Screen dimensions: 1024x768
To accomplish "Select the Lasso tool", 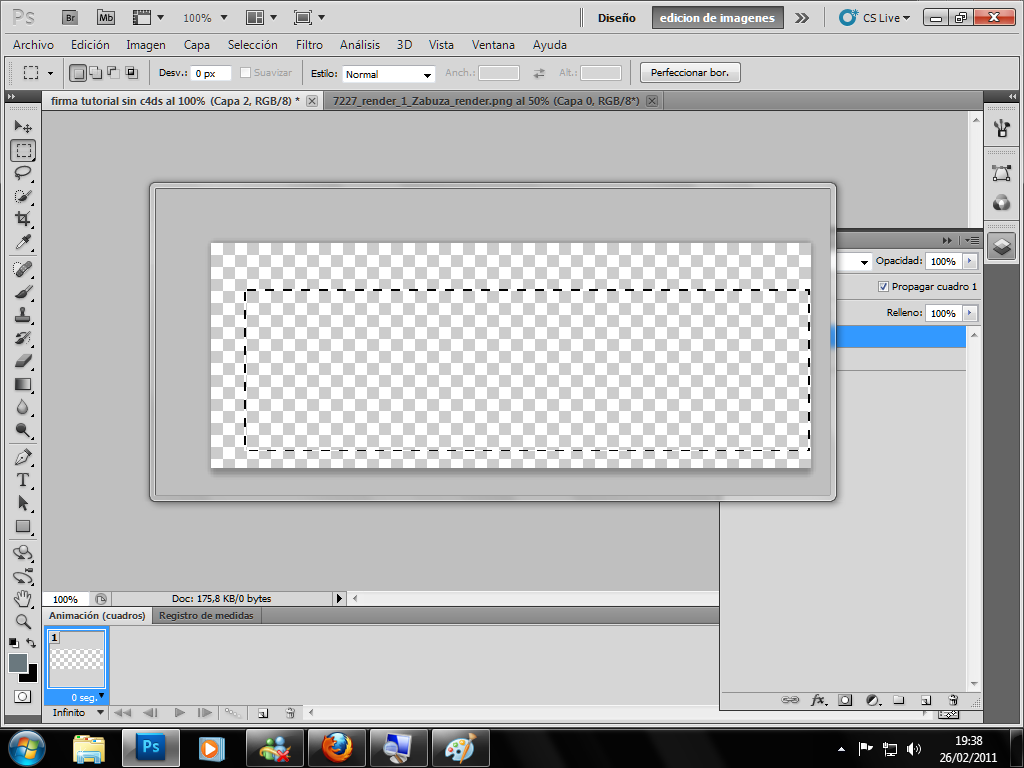I will coord(23,173).
